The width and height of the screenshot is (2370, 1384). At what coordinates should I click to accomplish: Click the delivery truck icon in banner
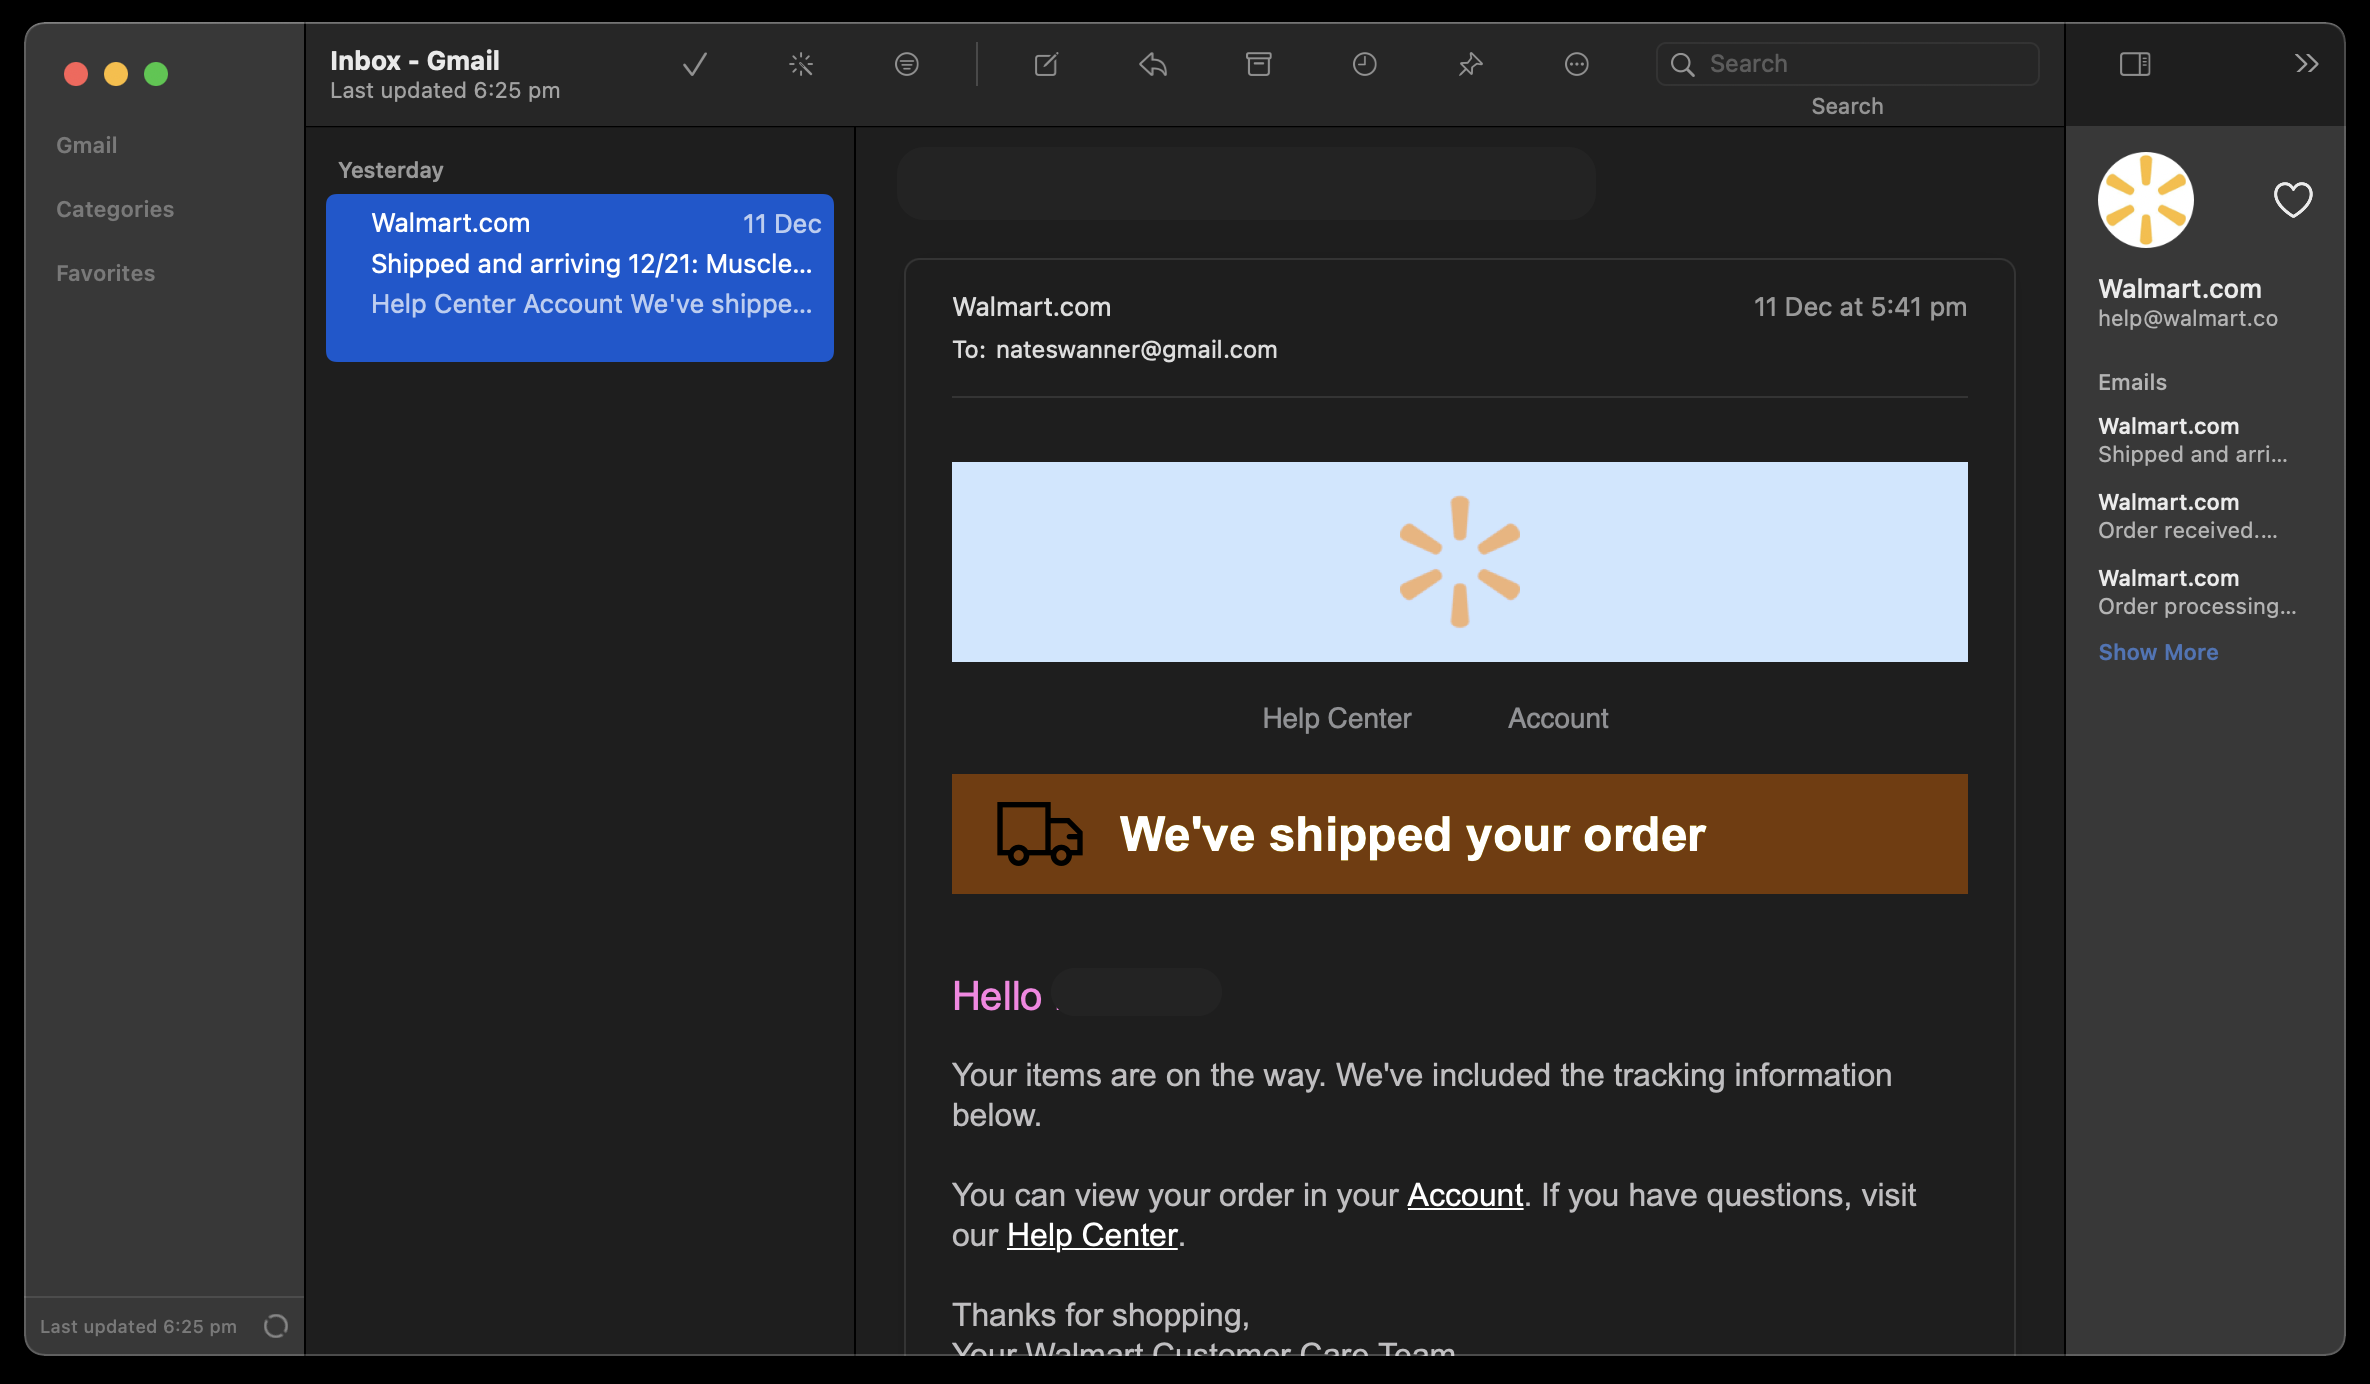coord(1039,833)
